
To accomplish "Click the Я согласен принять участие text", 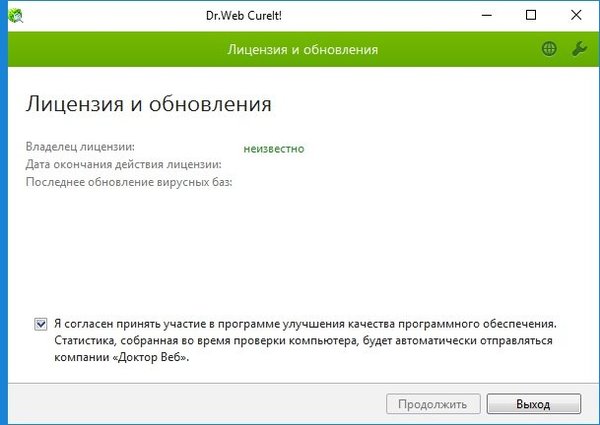I will coord(305,340).
